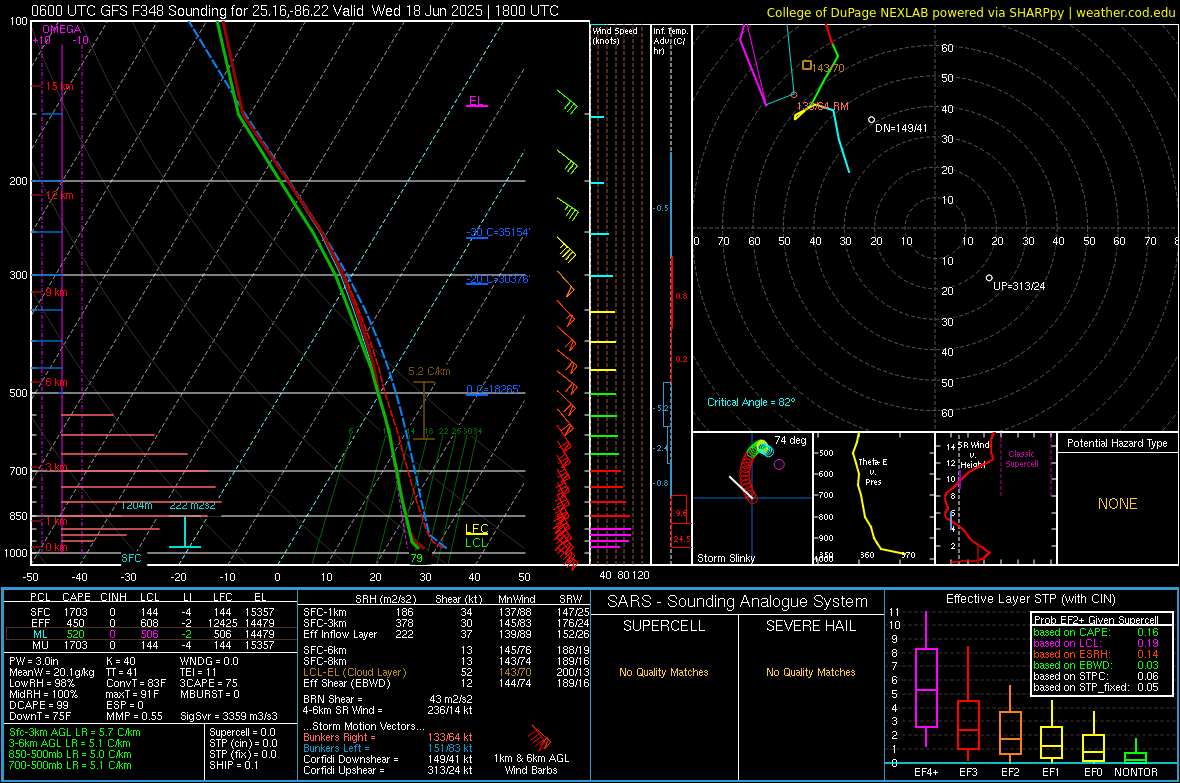Click the Corfidi Upshear = 313/24 kt line
Viewport: 1180px width, 783px height.
(x=388, y=770)
